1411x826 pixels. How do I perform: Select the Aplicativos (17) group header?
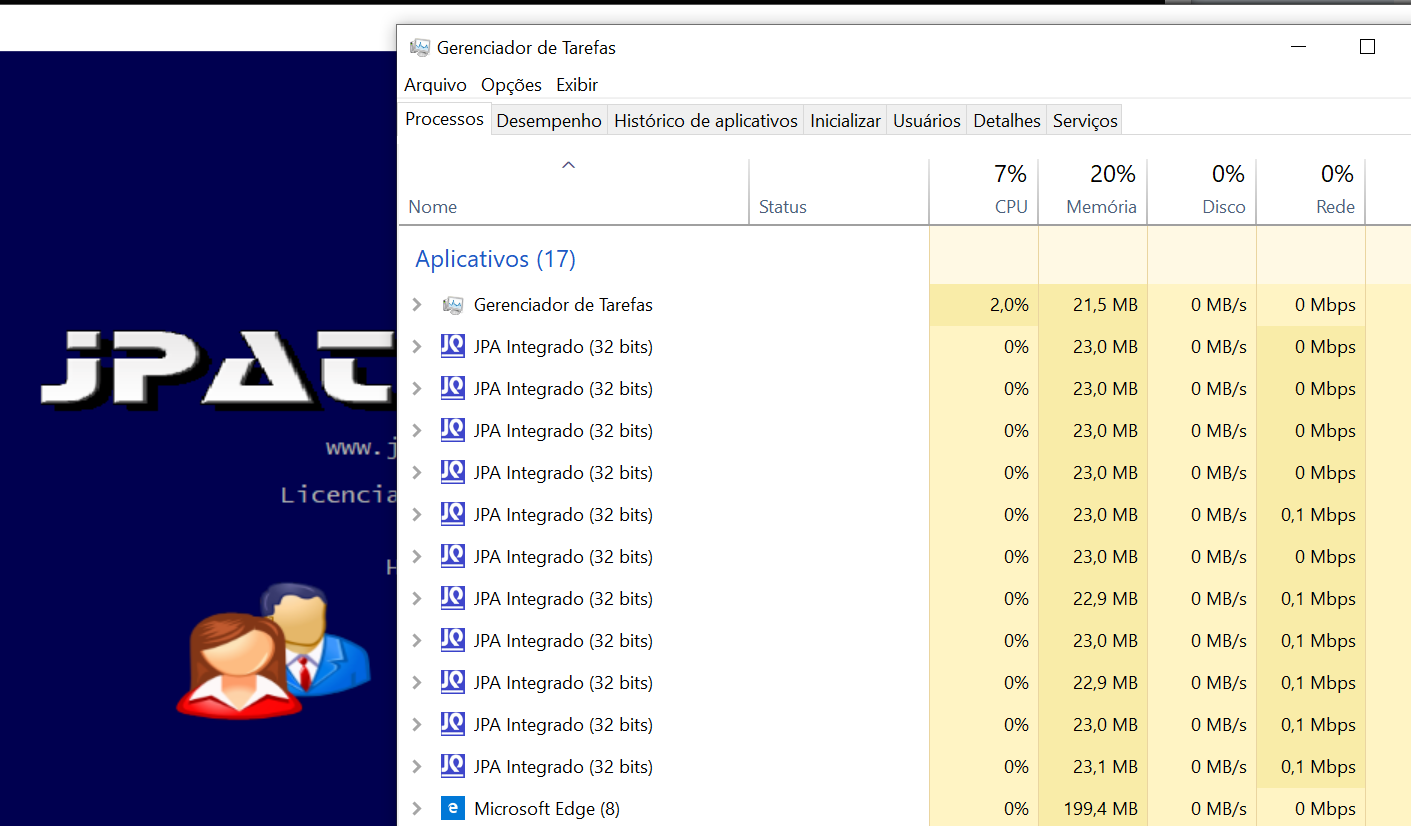[495, 259]
